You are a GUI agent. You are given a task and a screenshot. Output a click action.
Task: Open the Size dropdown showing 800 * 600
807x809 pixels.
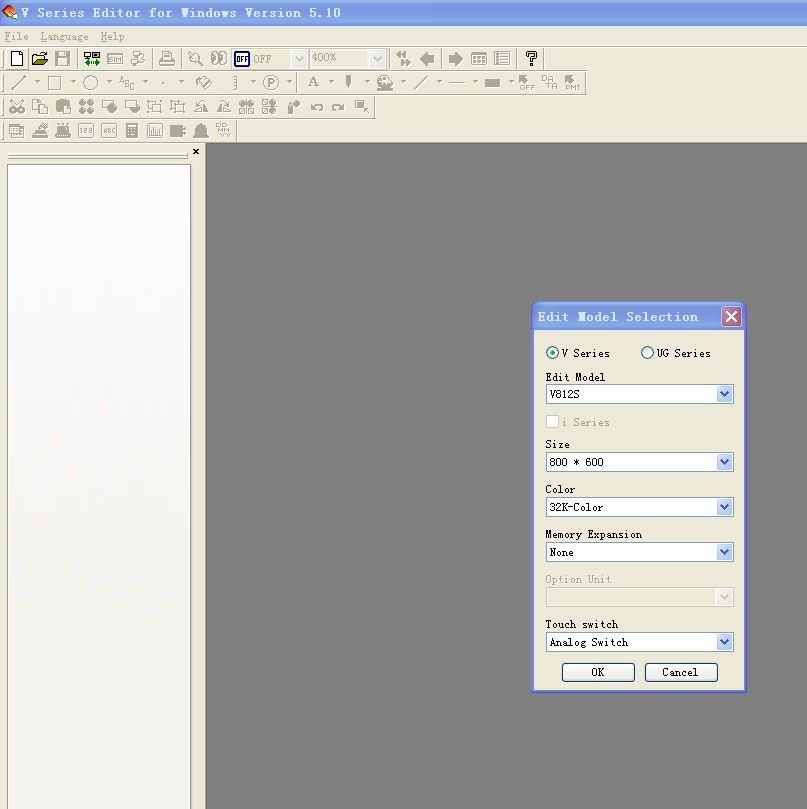(x=725, y=462)
